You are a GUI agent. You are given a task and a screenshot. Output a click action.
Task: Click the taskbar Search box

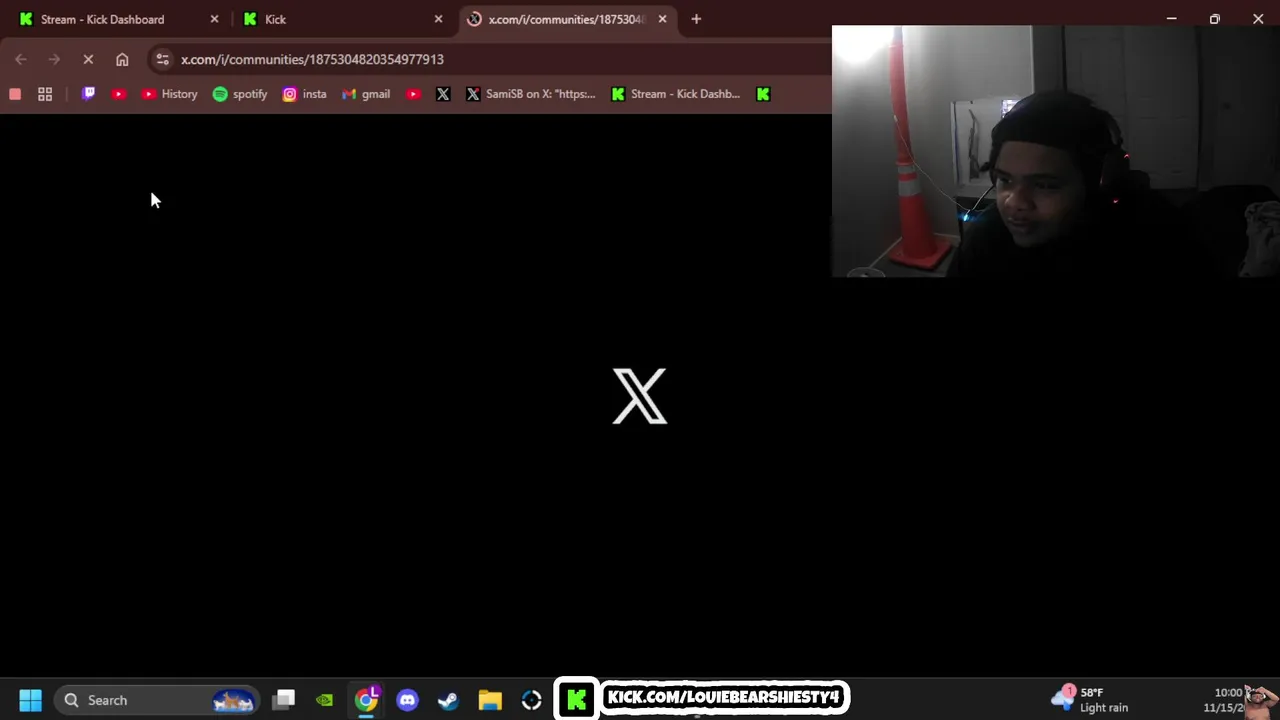(157, 700)
